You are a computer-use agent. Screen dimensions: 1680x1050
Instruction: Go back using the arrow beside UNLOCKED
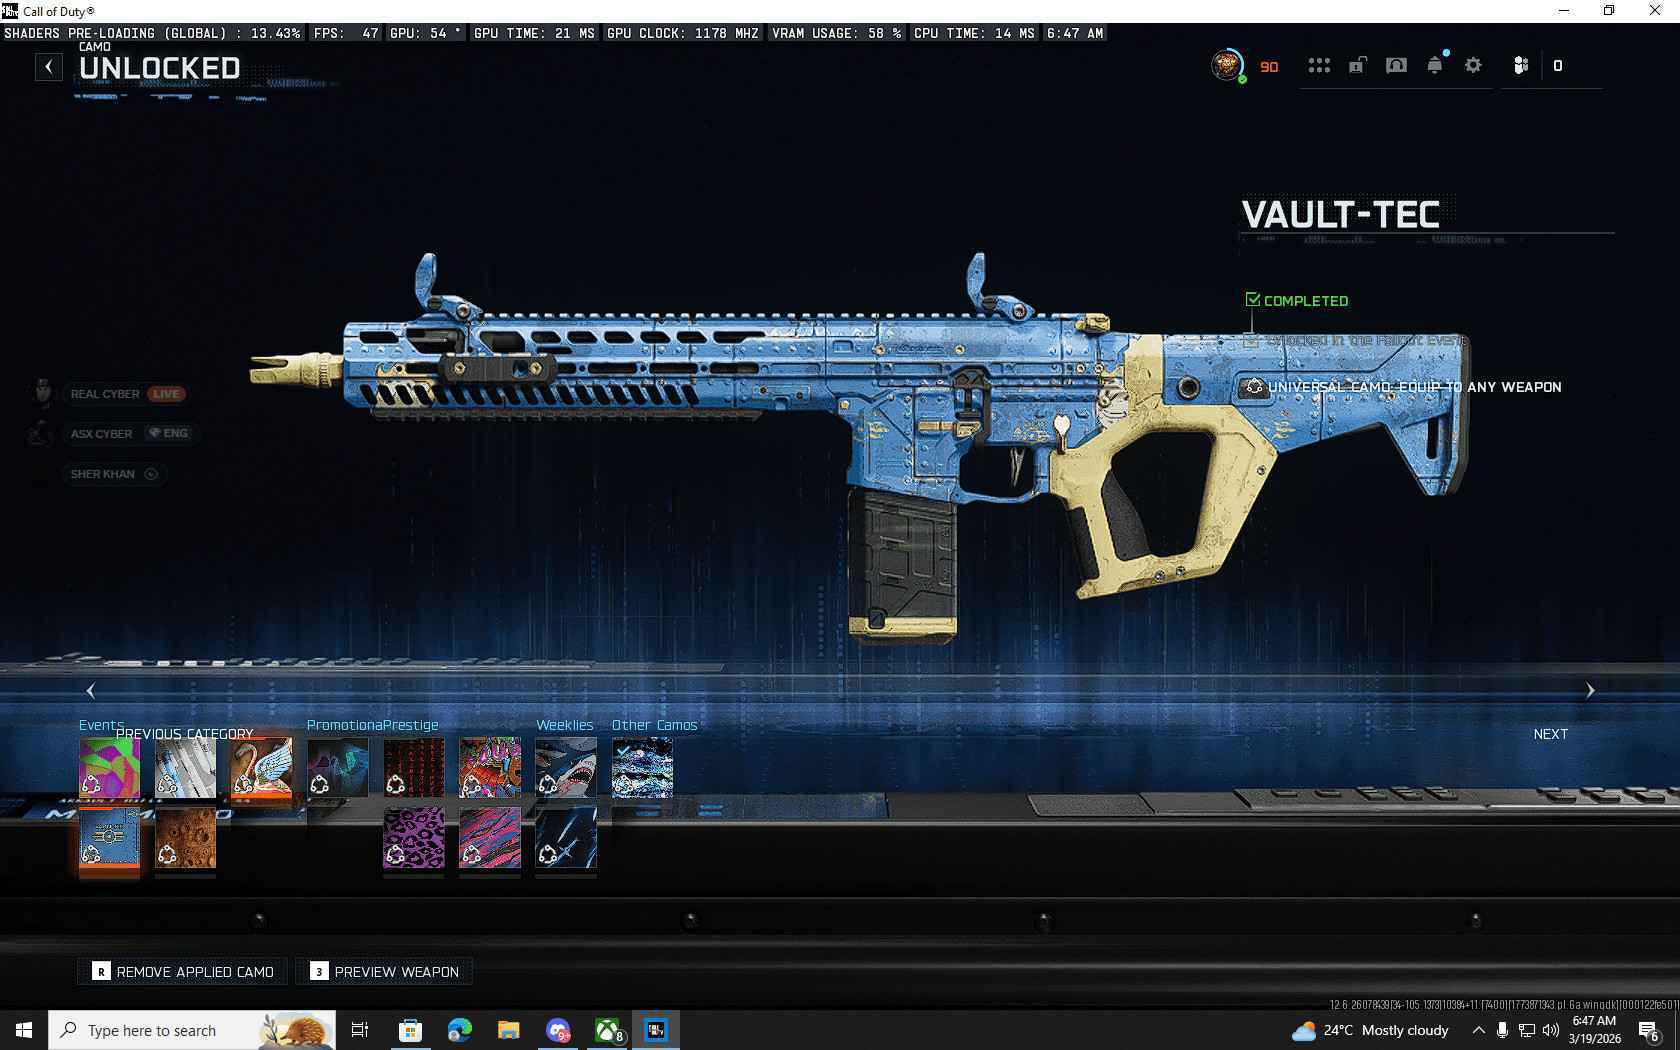(48, 67)
